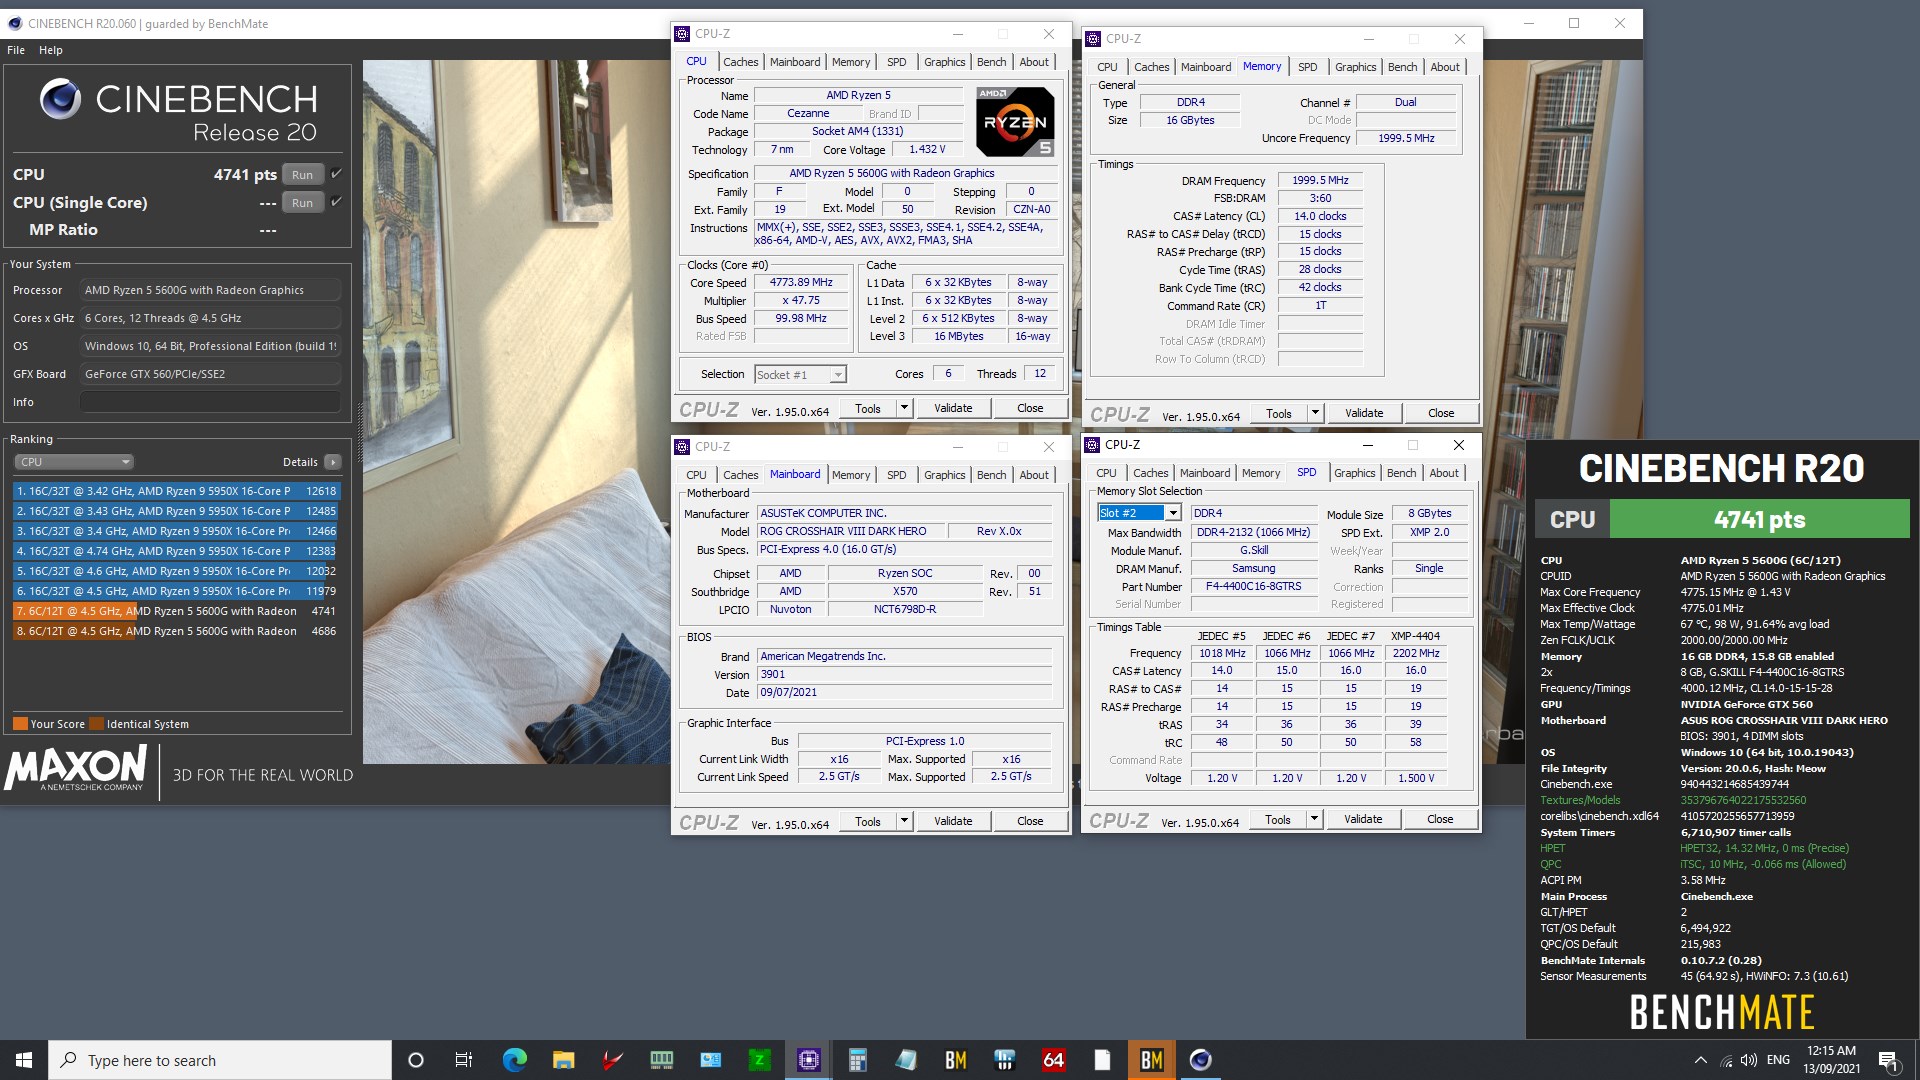Click the green RAM module taskbar icon
1920x1080 pixels.
click(661, 1060)
